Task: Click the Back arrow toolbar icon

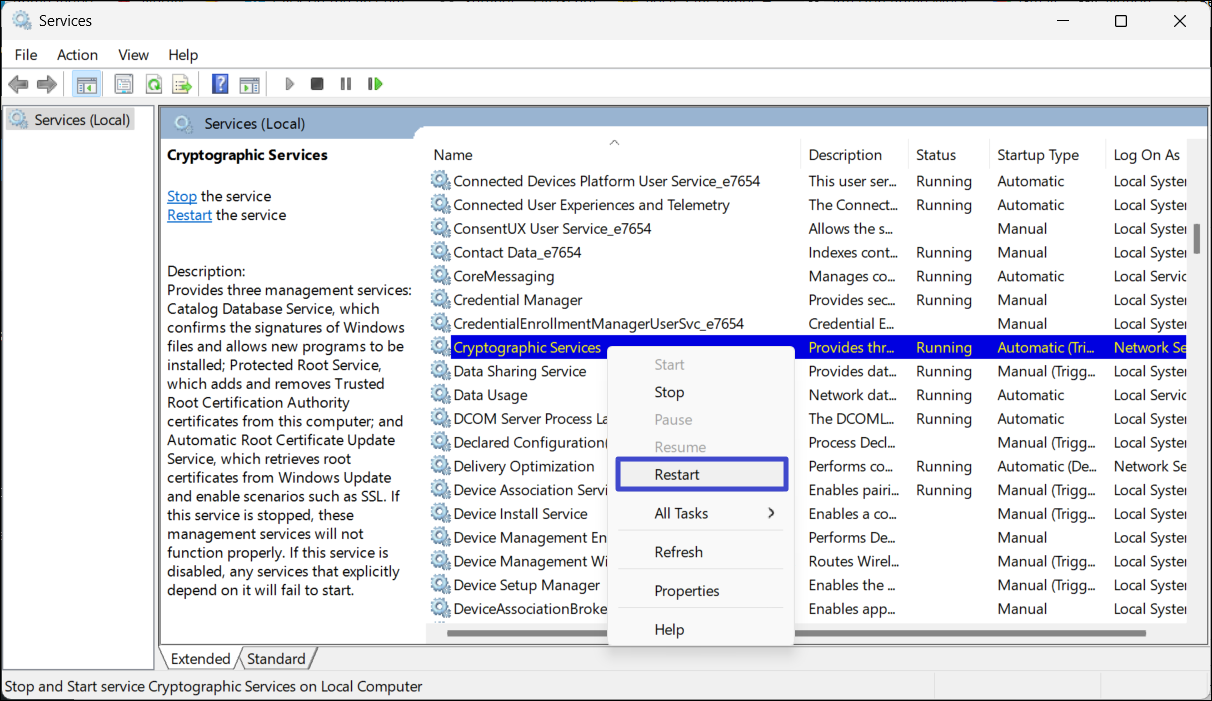Action: [18, 84]
